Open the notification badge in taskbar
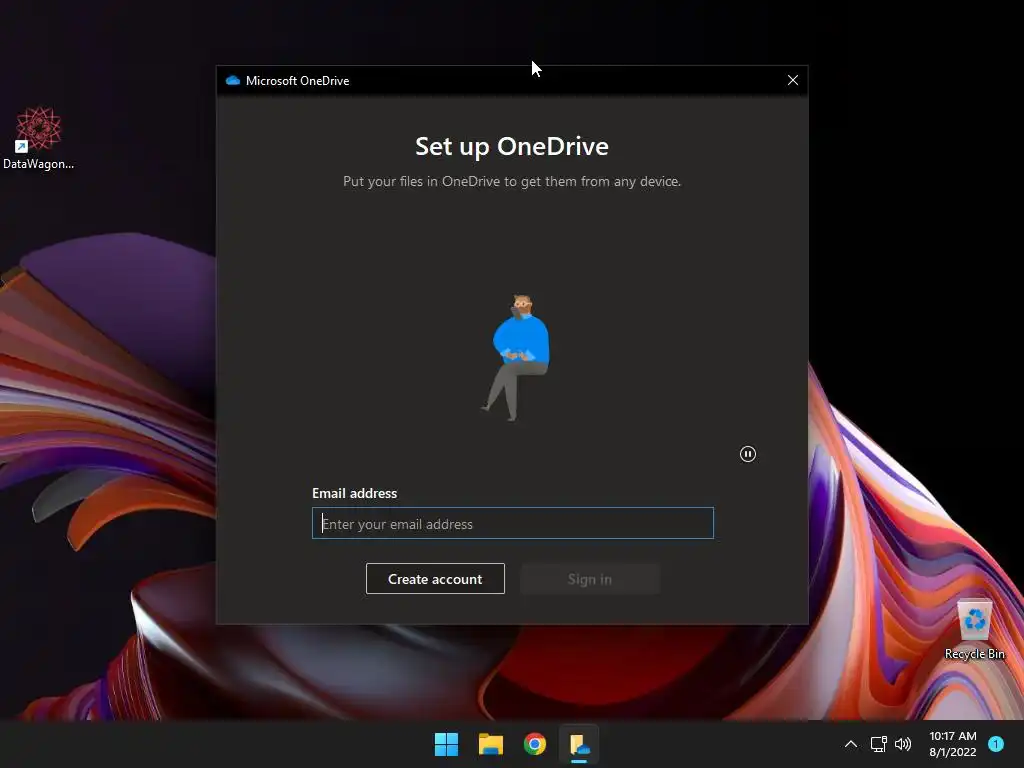Screen dimensions: 1024x768 (x=996, y=744)
